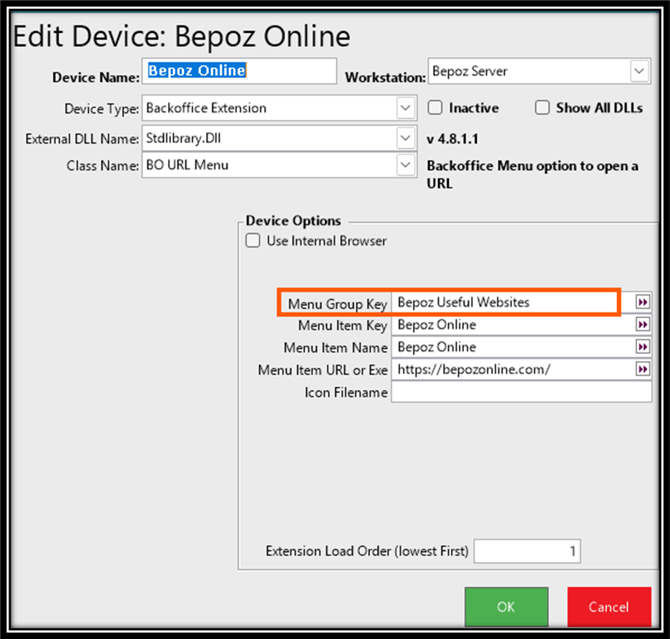Click the arrow icon beside Menu Item URL
This screenshot has width=670, height=639.
pos(643,370)
